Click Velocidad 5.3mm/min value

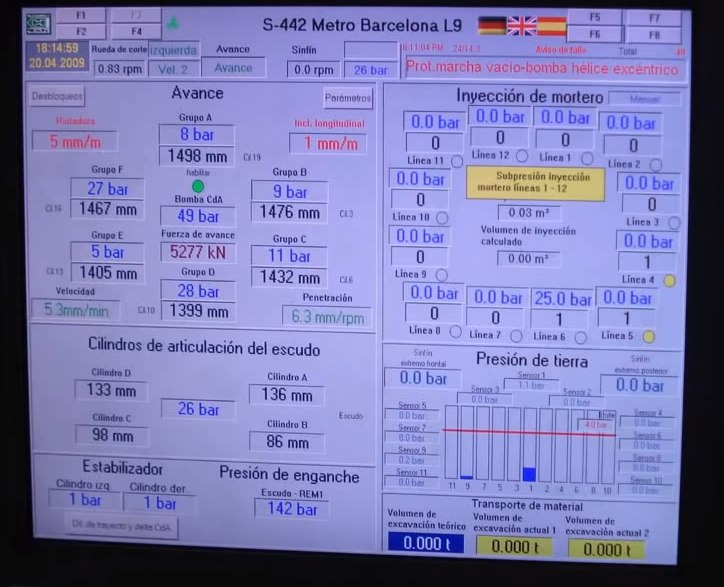[x=76, y=309]
